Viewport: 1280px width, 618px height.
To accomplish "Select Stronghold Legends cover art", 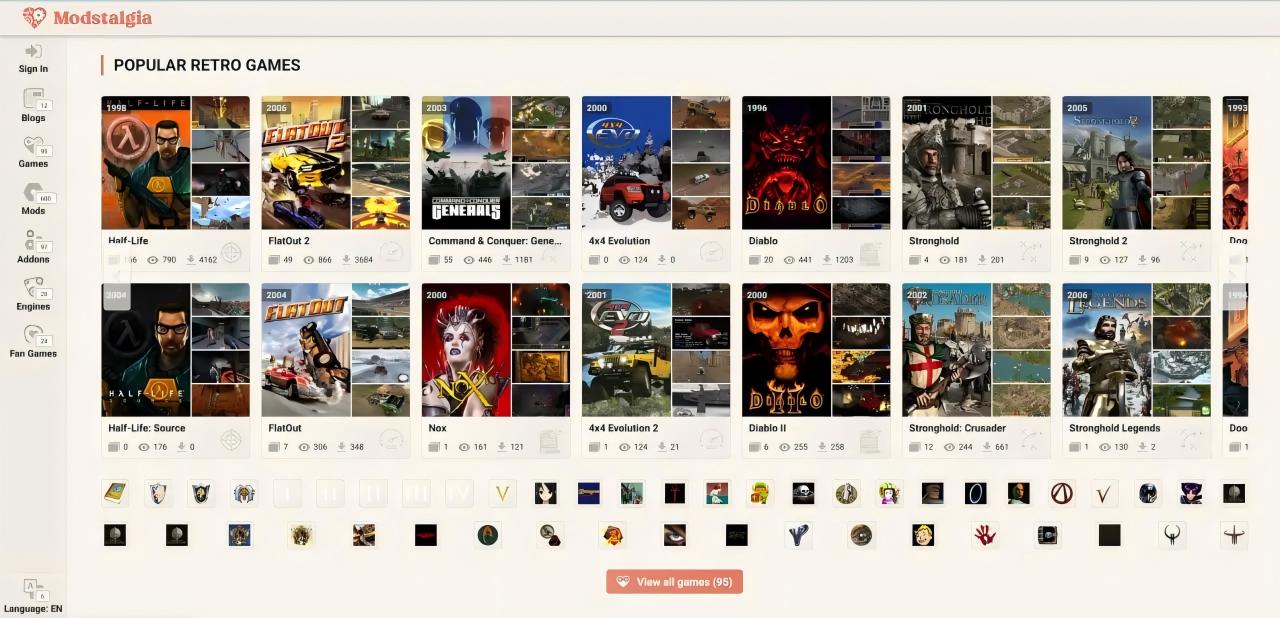I will (1106, 350).
